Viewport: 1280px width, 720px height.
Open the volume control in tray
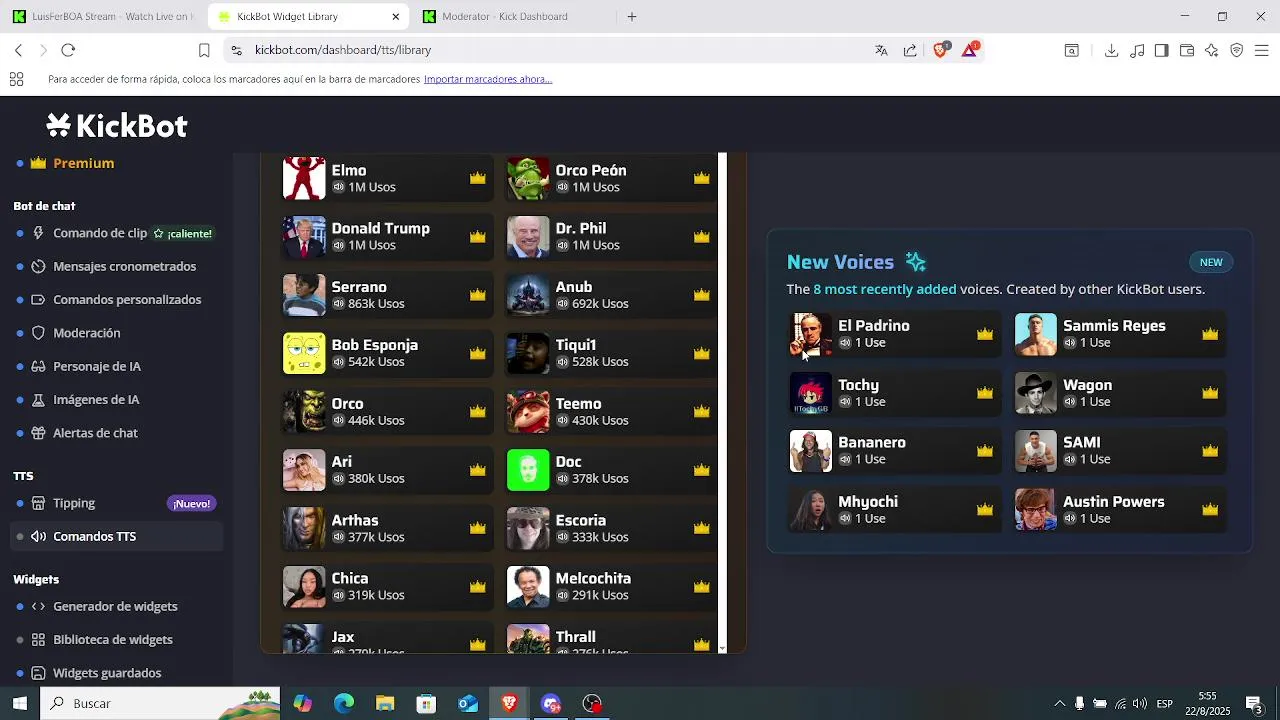1140,704
